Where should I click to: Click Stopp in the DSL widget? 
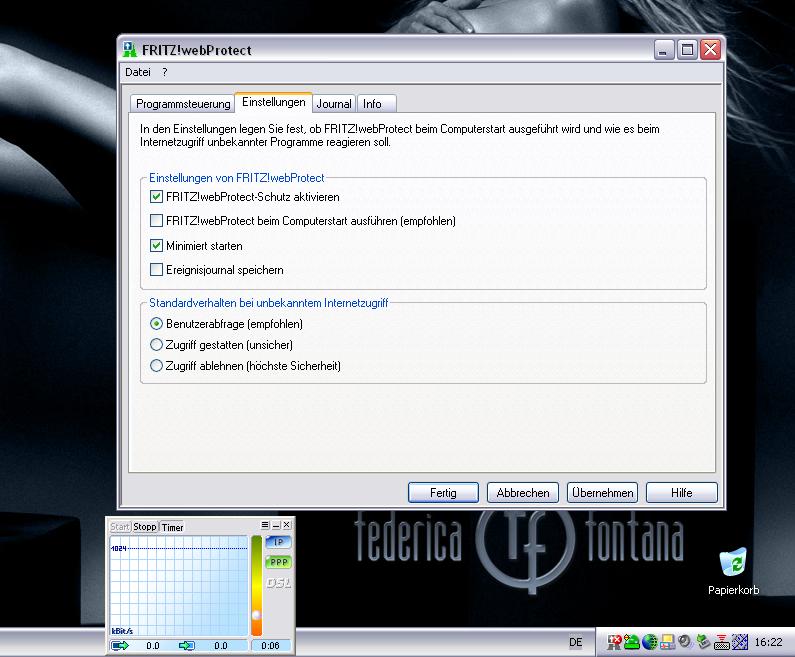(x=145, y=527)
